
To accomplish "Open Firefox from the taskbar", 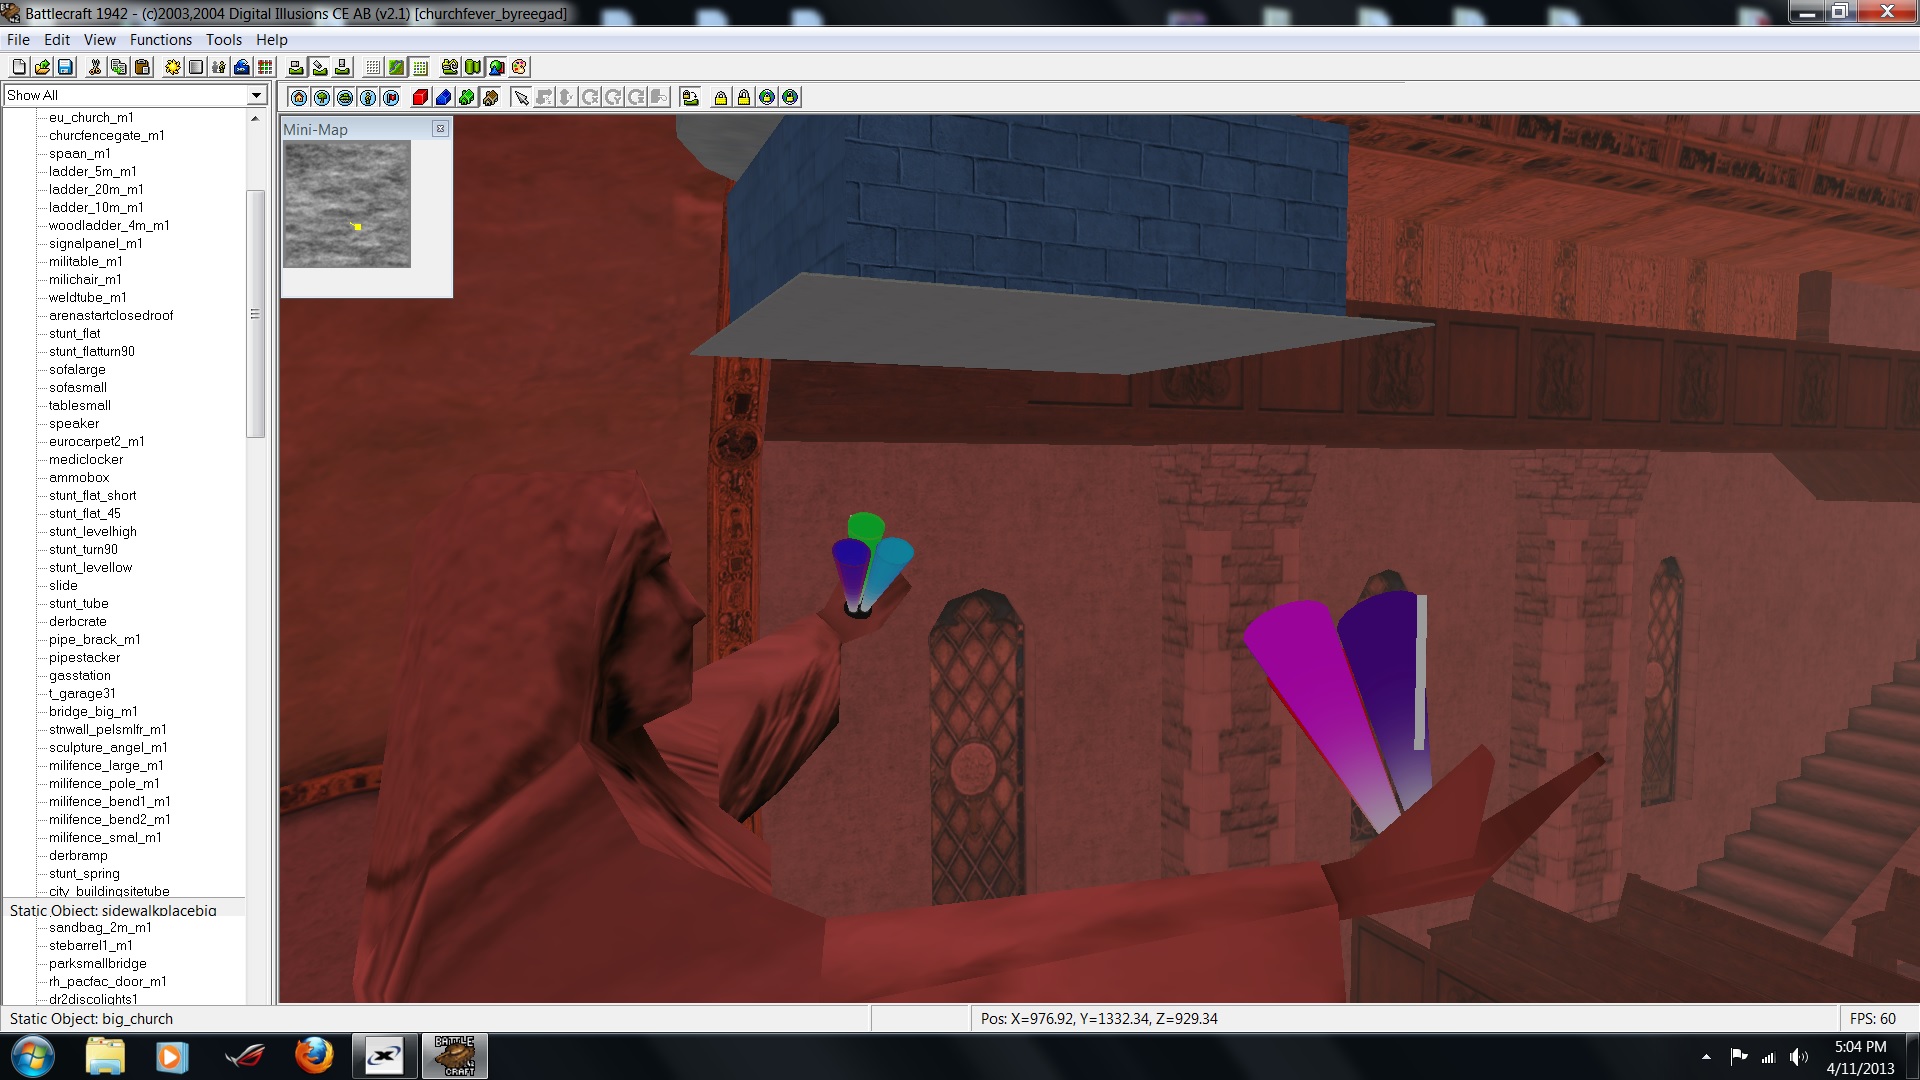I will point(314,1056).
